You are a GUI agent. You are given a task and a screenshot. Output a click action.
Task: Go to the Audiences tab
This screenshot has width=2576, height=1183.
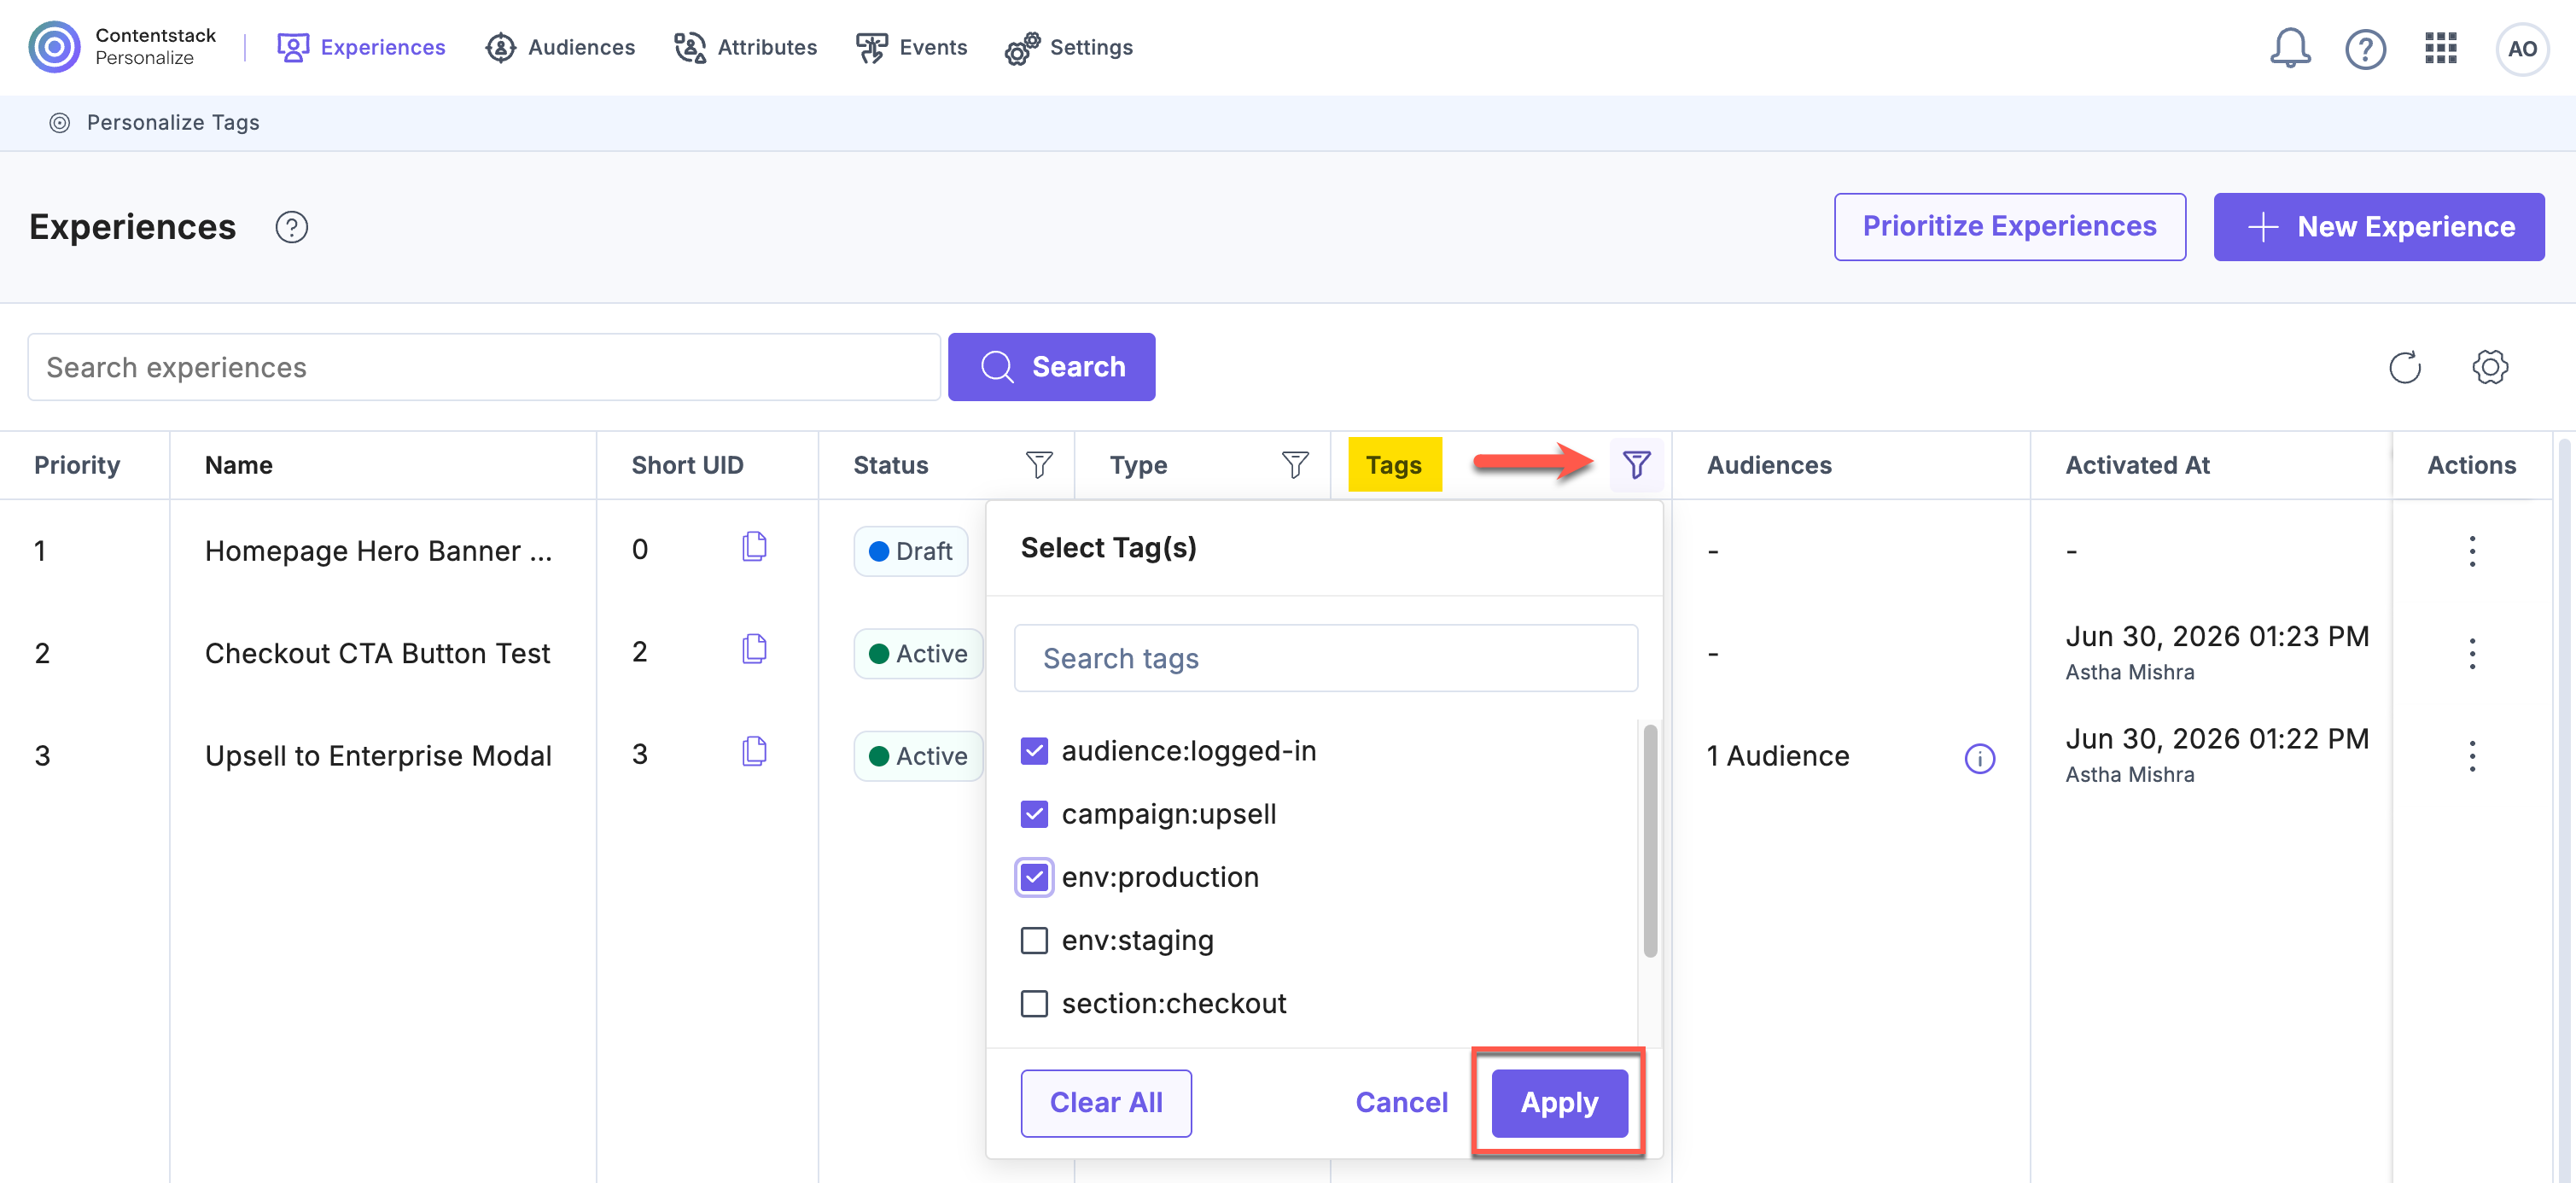559,47
